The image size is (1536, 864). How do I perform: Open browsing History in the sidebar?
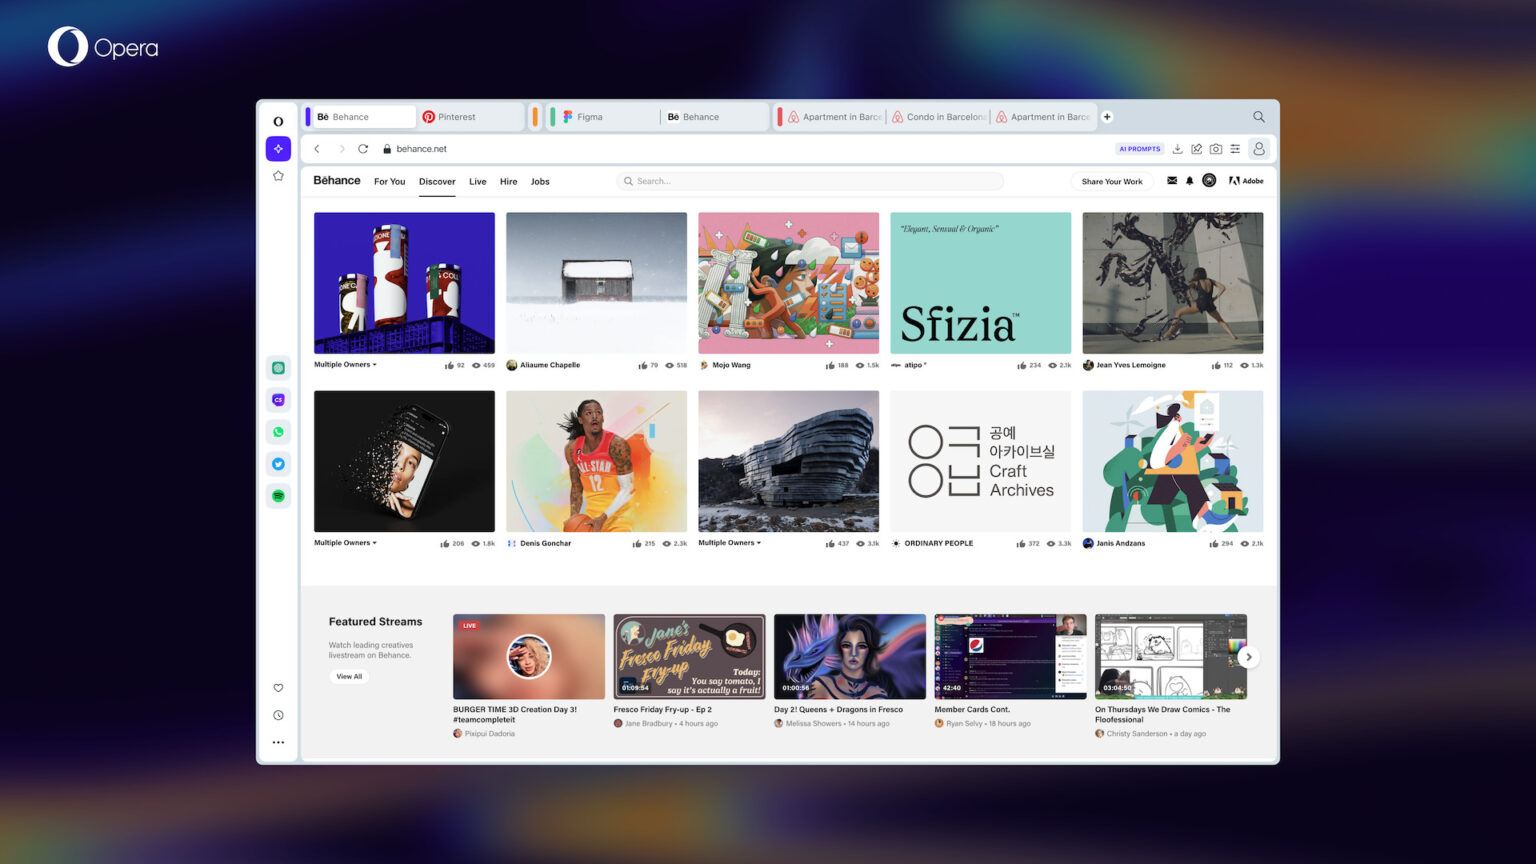(x=278, y=714)
